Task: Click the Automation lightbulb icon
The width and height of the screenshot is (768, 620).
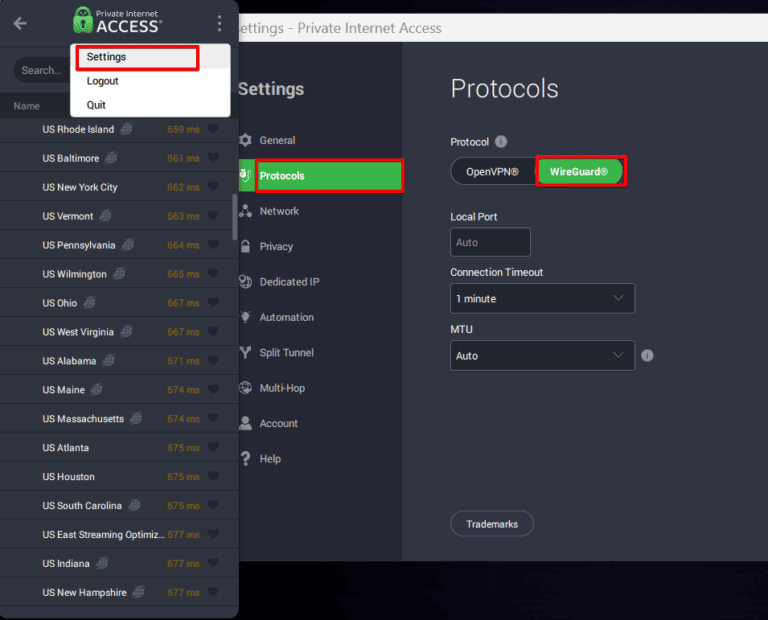Action: (245, 317)
